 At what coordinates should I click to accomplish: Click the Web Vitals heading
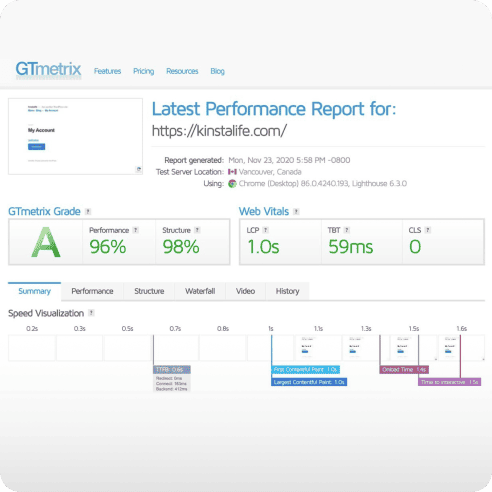coord(264,211)
